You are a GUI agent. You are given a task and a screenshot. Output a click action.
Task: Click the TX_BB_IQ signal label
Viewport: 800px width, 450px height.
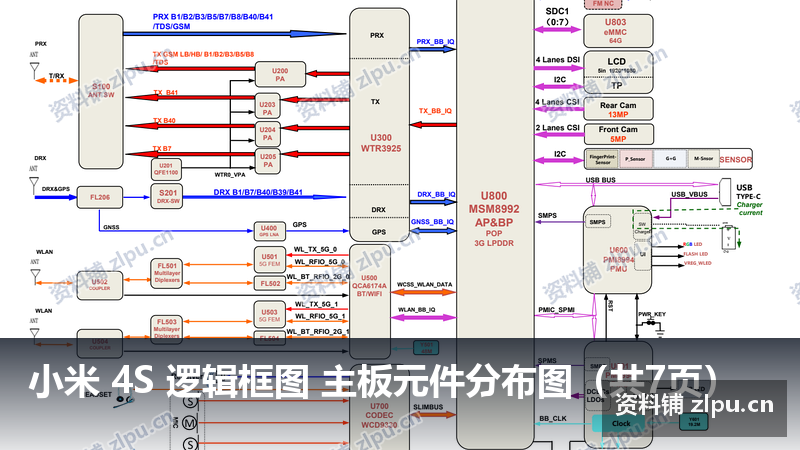click(x=435, y=111)
